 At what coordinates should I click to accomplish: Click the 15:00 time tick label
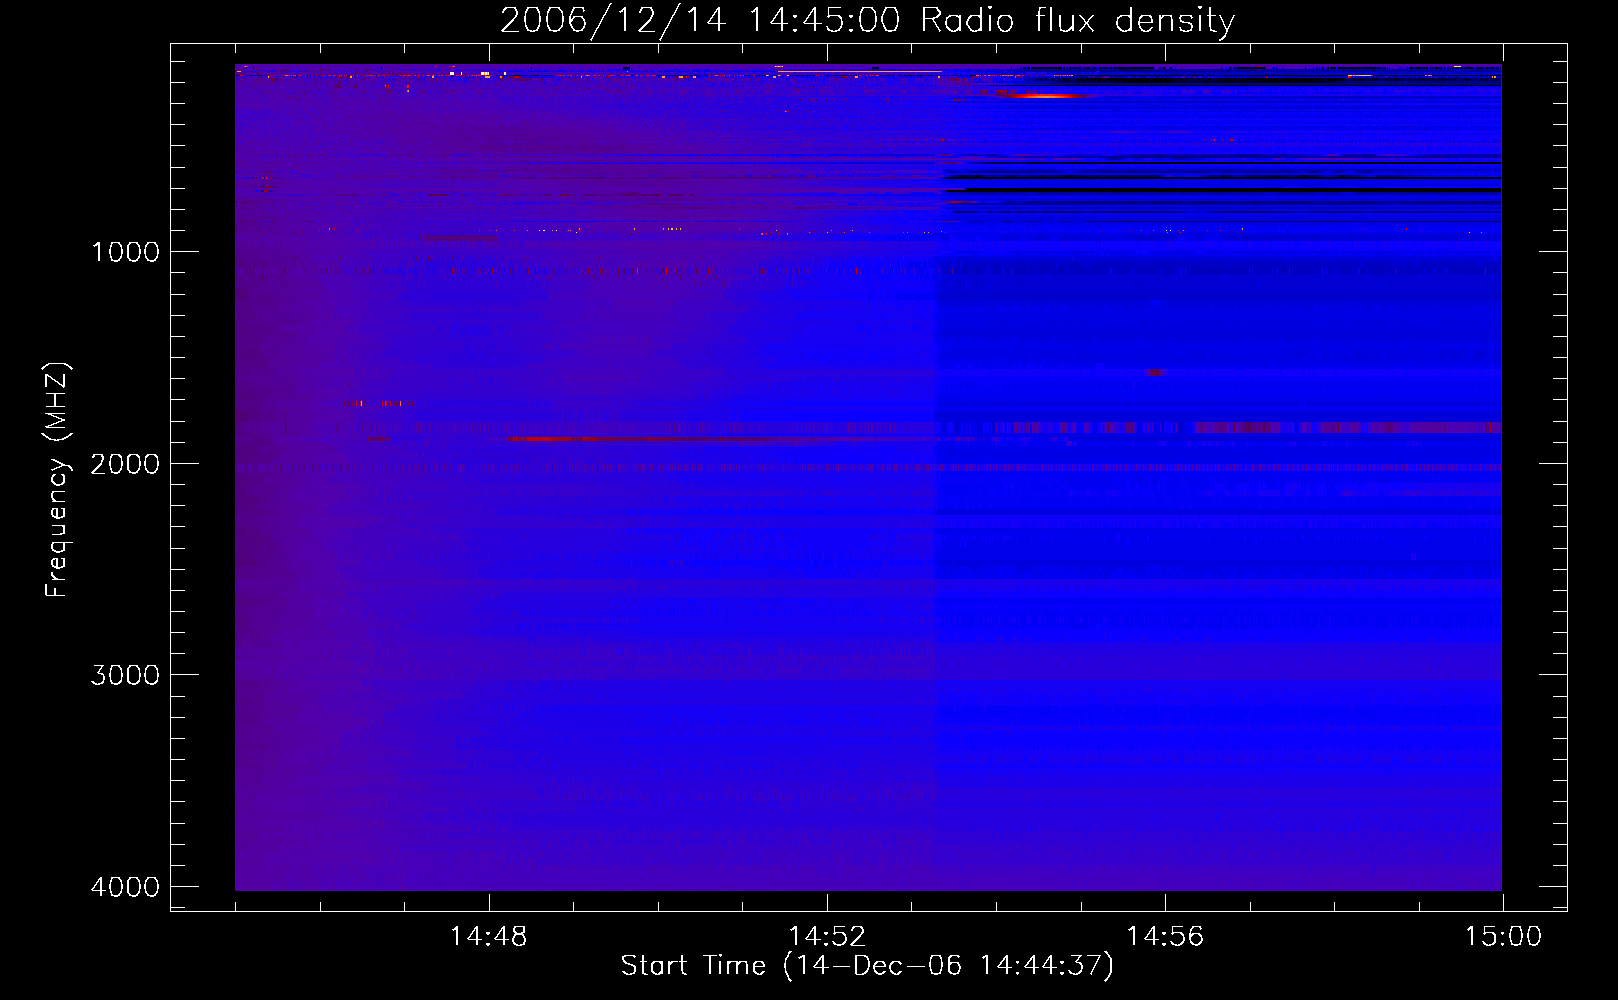click(1503, 937)
